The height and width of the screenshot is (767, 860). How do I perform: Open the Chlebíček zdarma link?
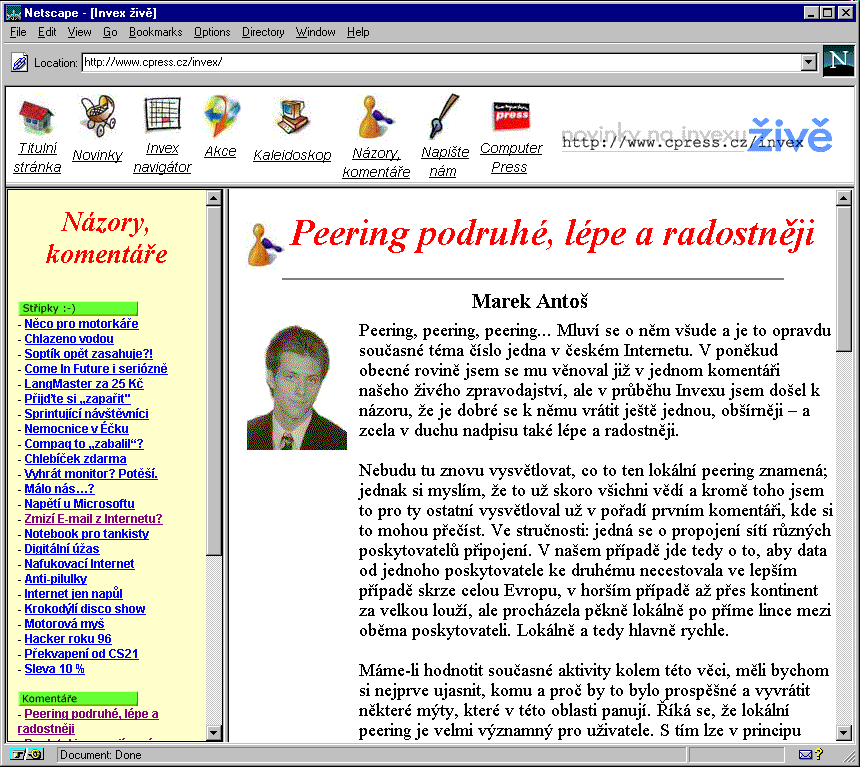[75, 459]
